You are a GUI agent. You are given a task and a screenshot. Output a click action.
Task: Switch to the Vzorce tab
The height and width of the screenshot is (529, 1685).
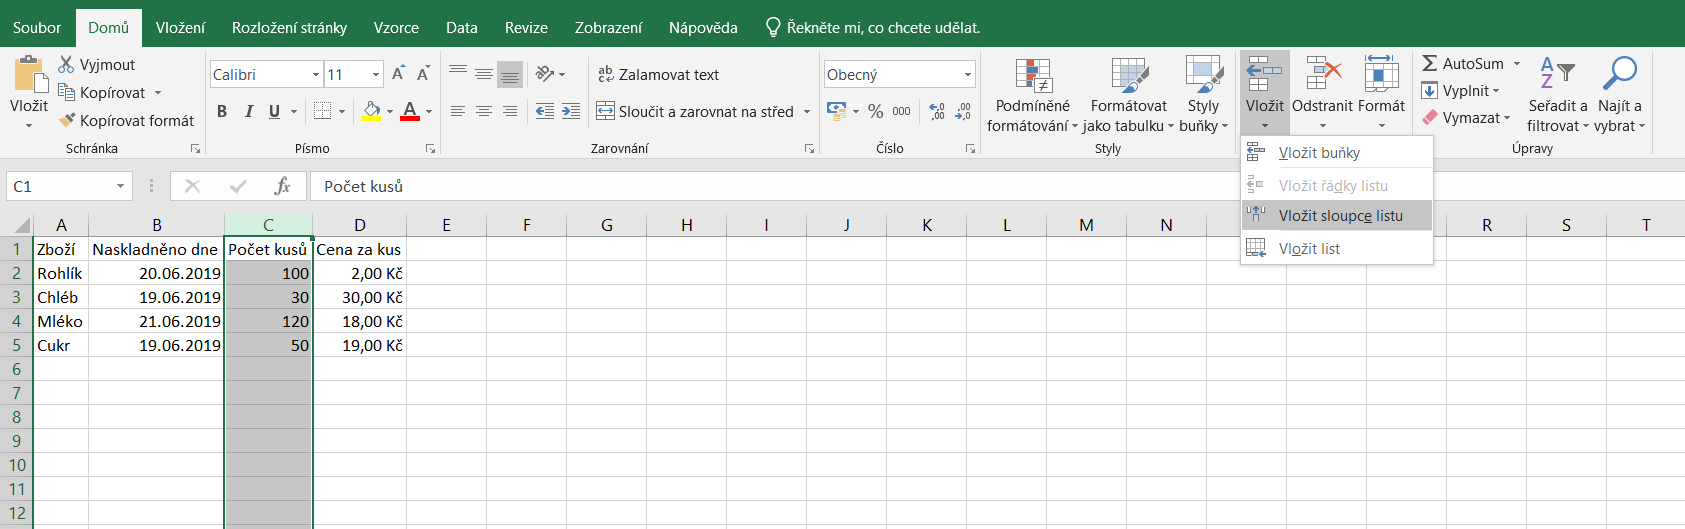(x=396, y=28)
